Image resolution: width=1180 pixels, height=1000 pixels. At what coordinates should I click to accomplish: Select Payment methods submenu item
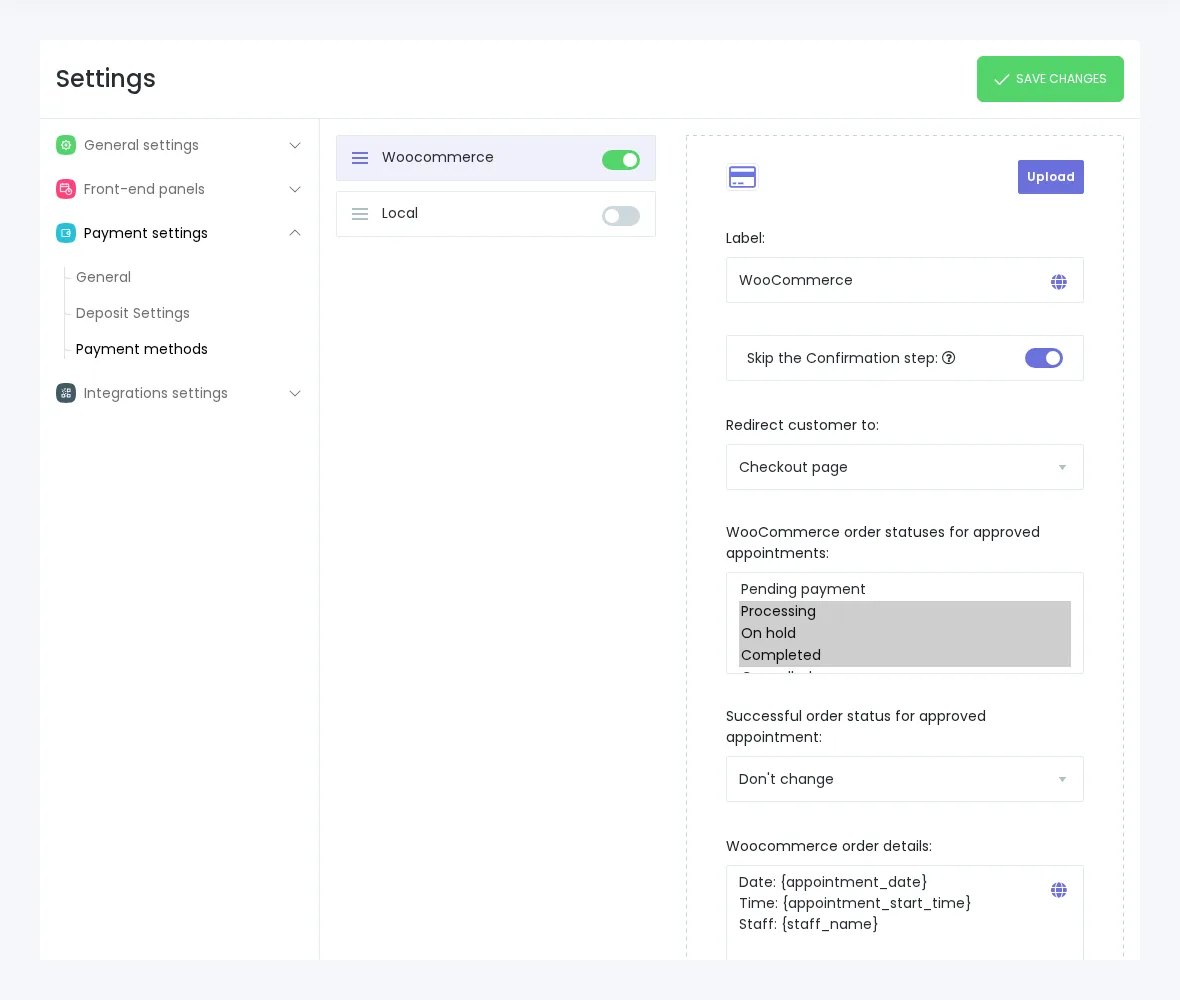(141, 349)
